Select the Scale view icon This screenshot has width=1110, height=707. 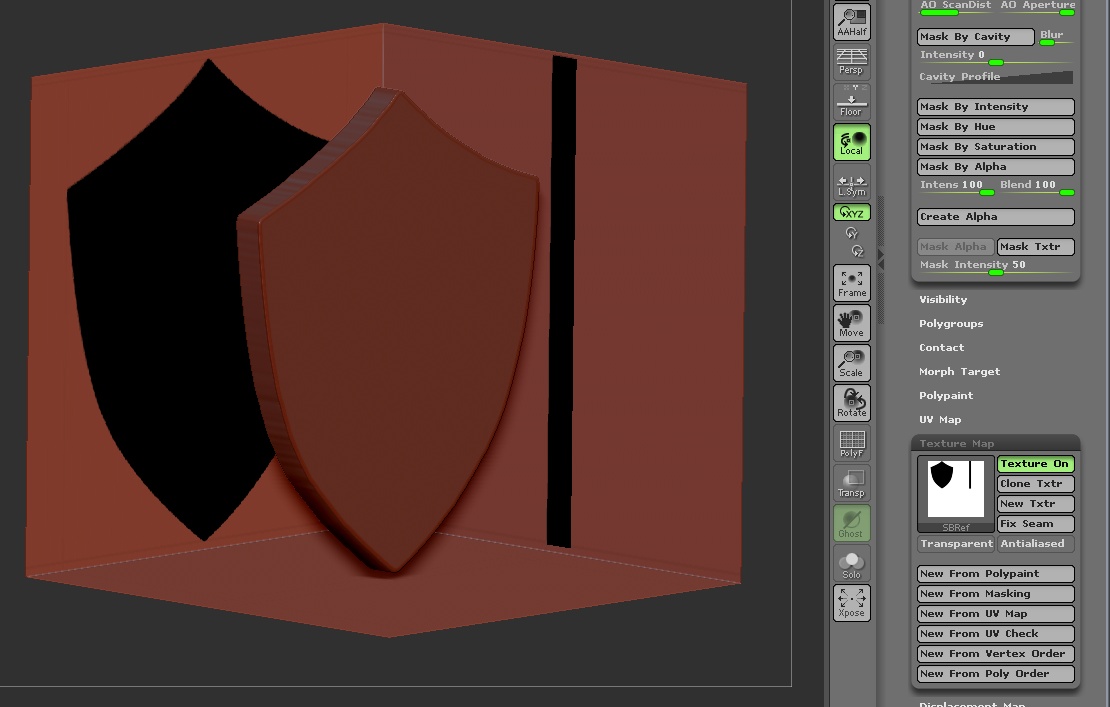click(852, 363)
